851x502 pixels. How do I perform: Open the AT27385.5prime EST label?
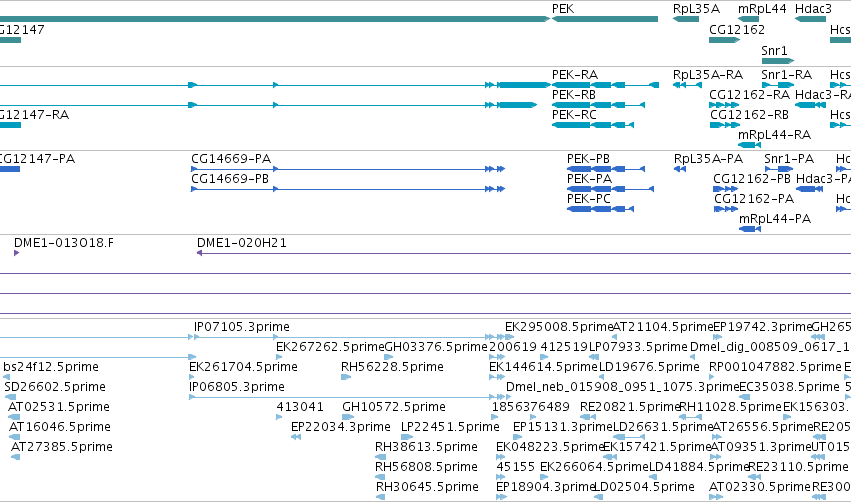[x=62, y=447]
